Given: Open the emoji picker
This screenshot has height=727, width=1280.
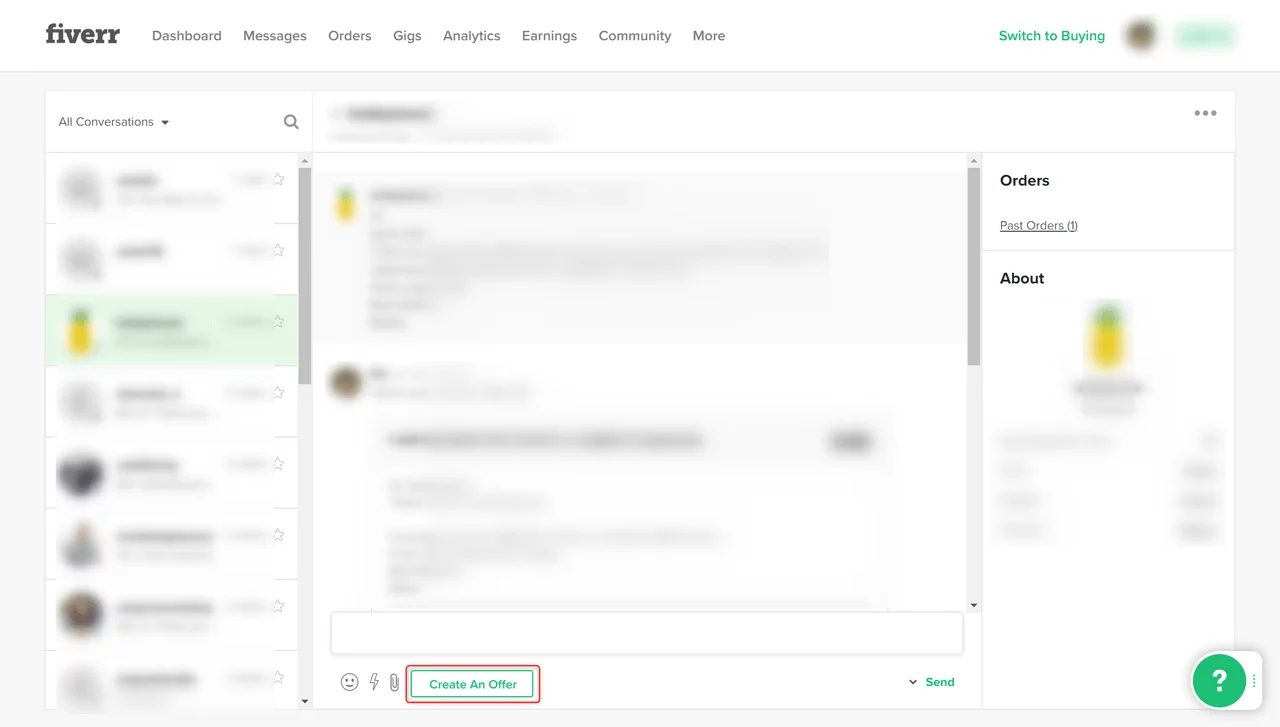Looking at the screenshot, I should (349, 682).
